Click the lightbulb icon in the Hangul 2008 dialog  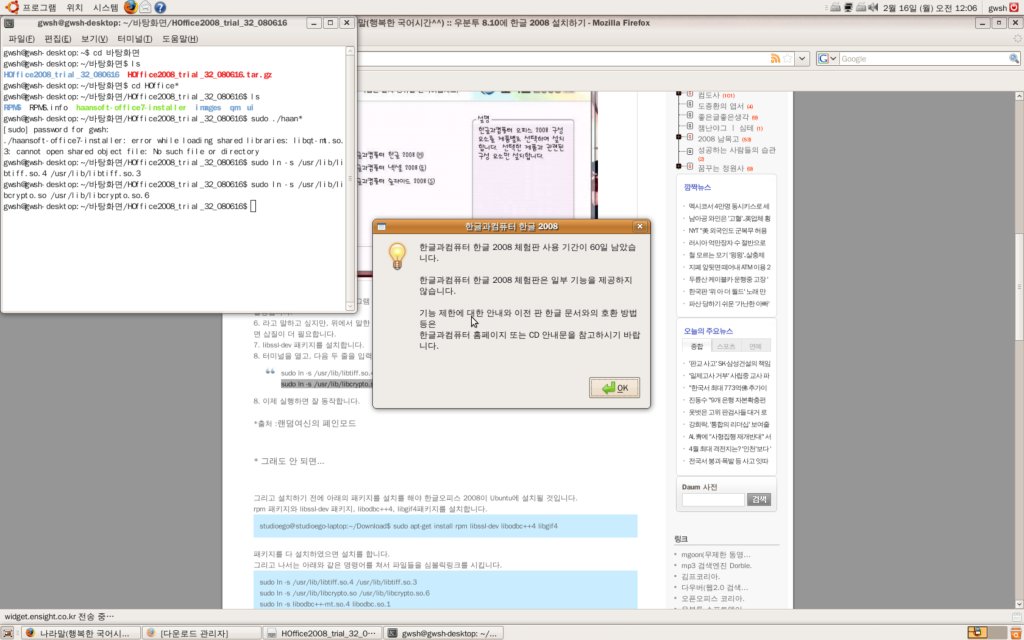pos(397,256)
